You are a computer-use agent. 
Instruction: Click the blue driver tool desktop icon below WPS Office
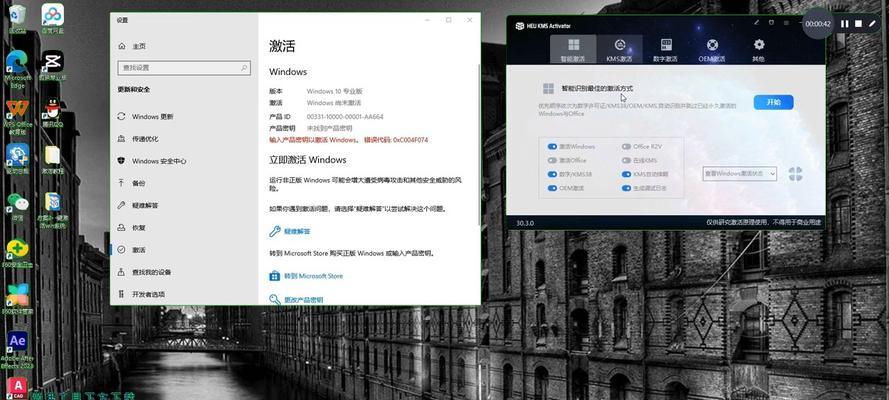pos(18,158)
